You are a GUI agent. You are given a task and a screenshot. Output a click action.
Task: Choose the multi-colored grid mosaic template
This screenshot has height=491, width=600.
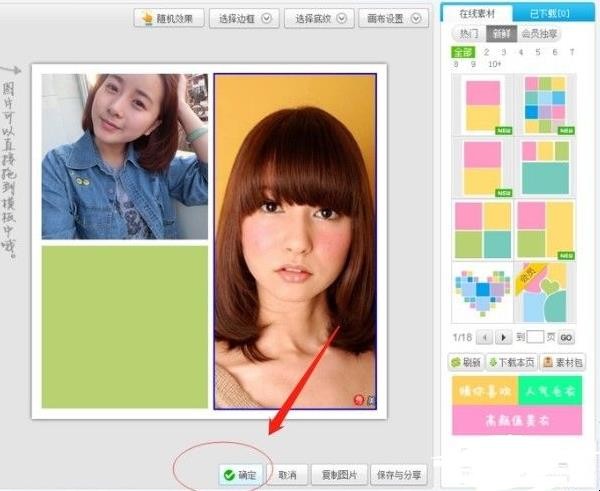pos(545,105)
